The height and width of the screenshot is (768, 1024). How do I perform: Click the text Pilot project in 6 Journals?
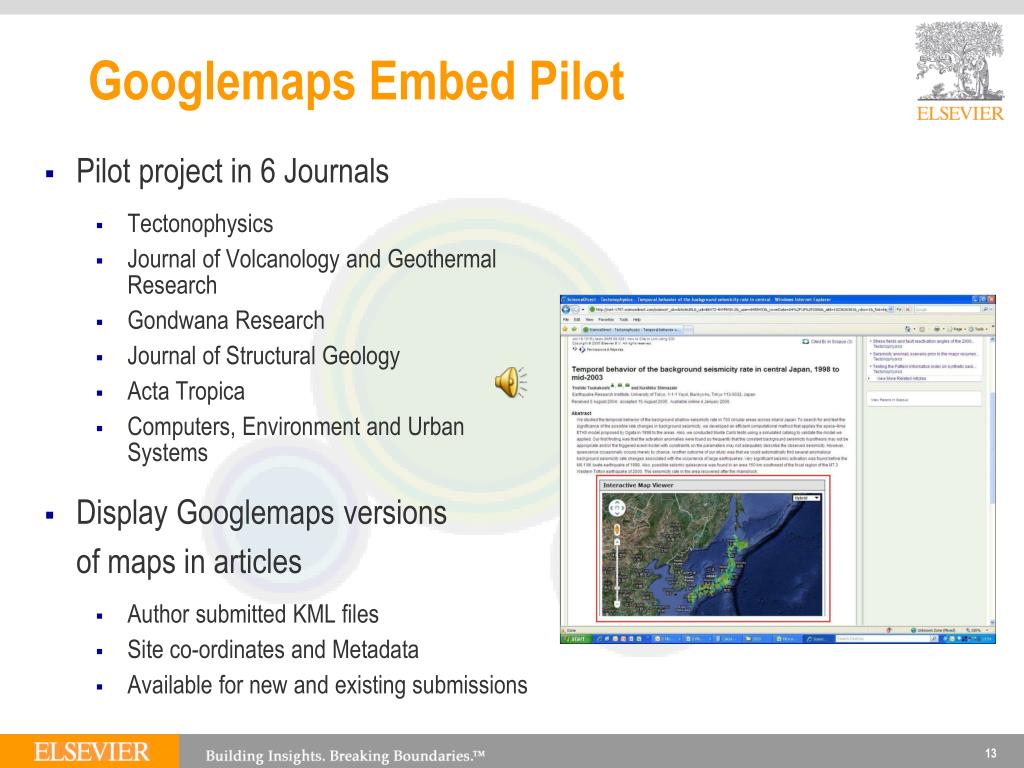tap(232, 172)
